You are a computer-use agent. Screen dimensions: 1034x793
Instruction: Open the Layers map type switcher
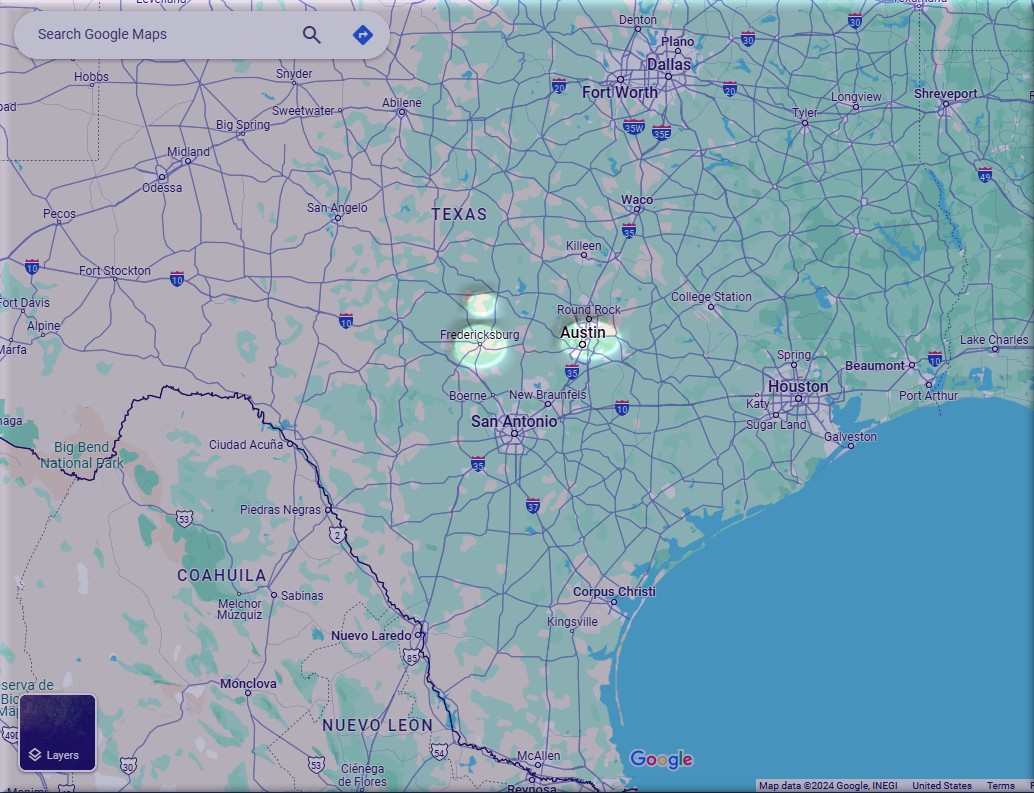click(58, 733)
